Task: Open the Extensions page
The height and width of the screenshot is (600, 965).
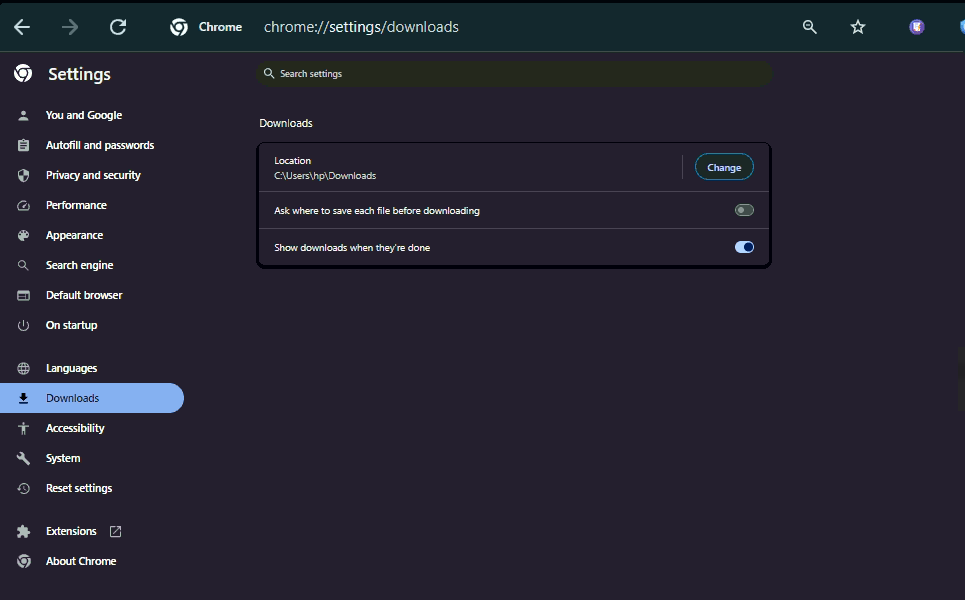Action: tap(70, 531)
